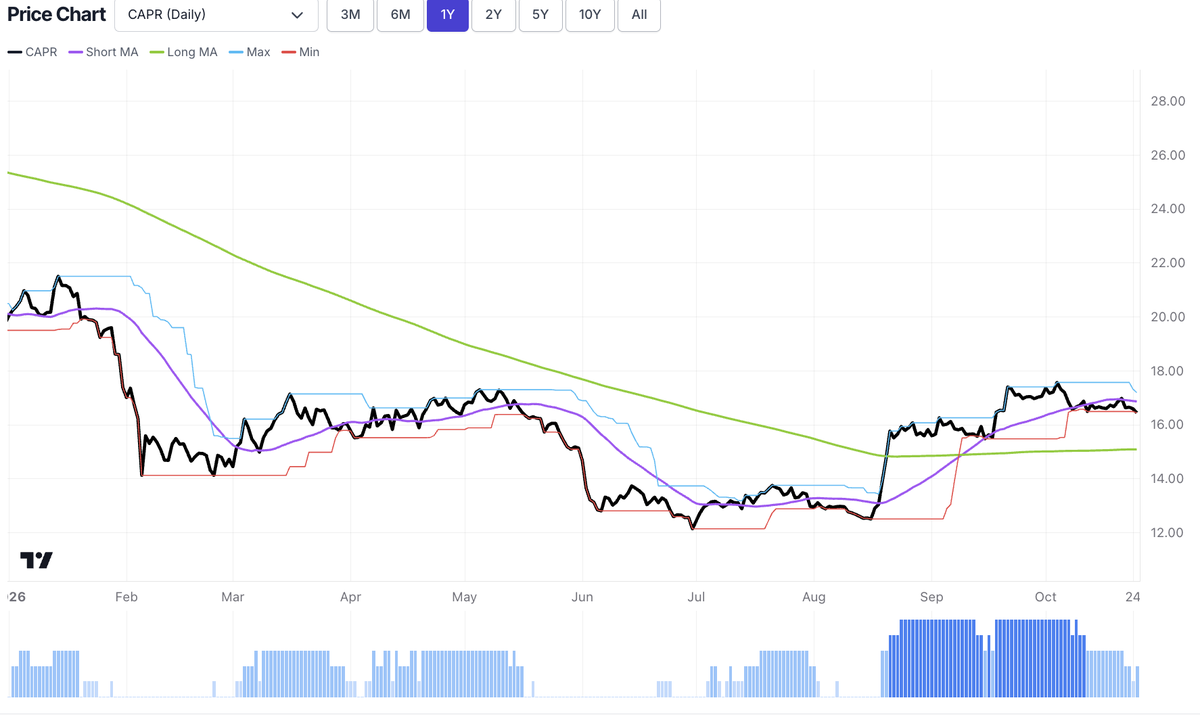Click the 26.00 price axis label
This screenshot has height=717, width=1200.
[1168, 155]
